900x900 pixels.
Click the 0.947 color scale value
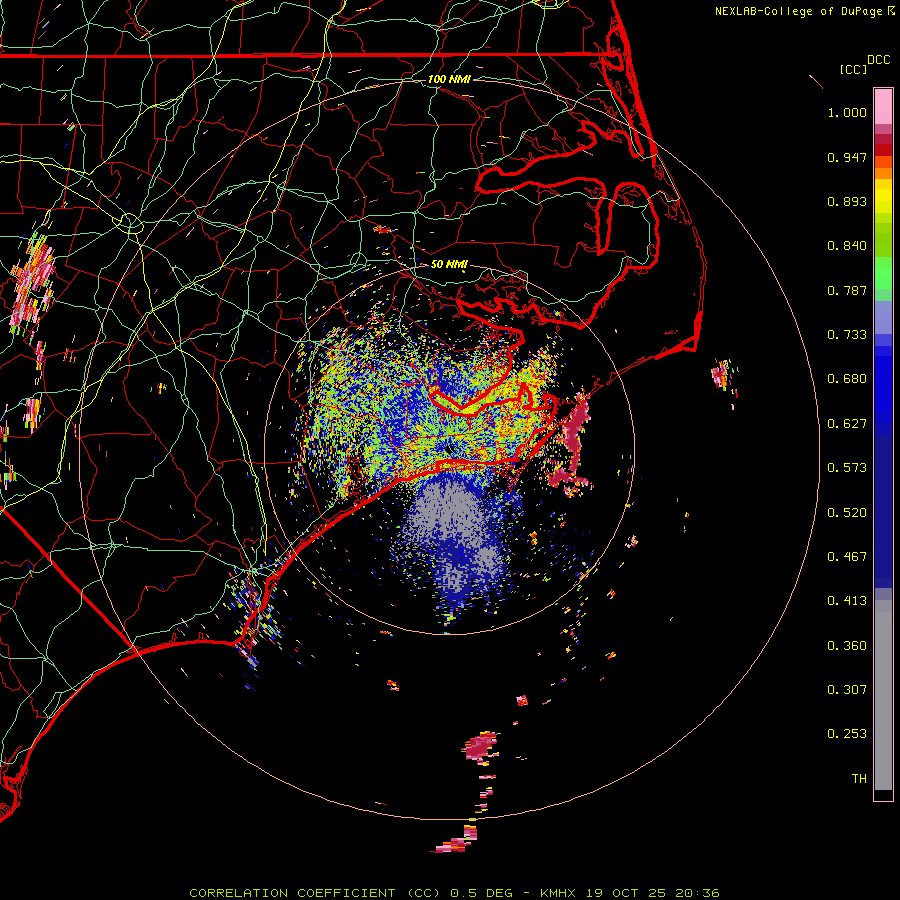[847, 157]
